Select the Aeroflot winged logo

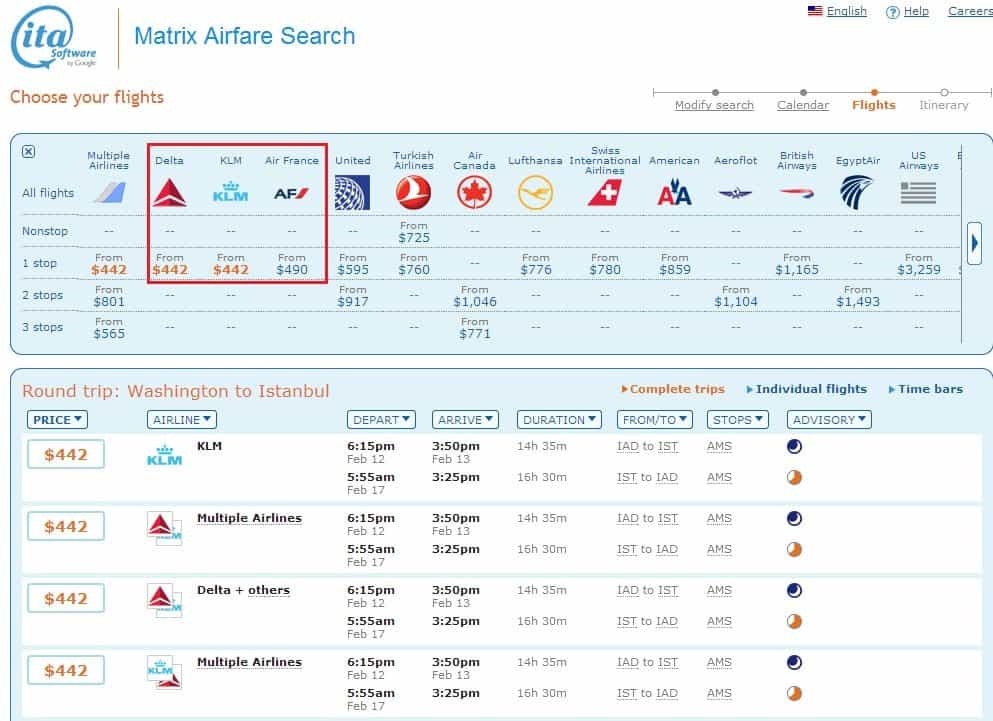pyautogui.click(x=735, y=193)
